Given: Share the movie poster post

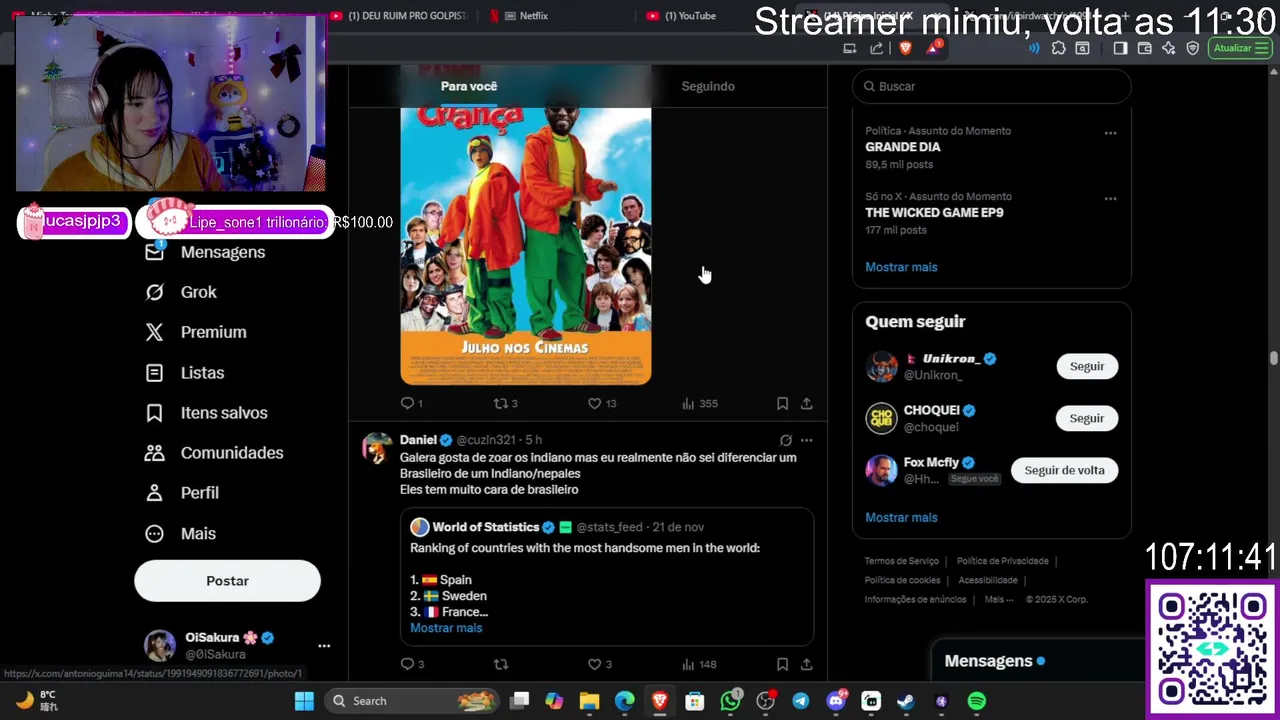Looking at the screenshot, I should point(806,404).
